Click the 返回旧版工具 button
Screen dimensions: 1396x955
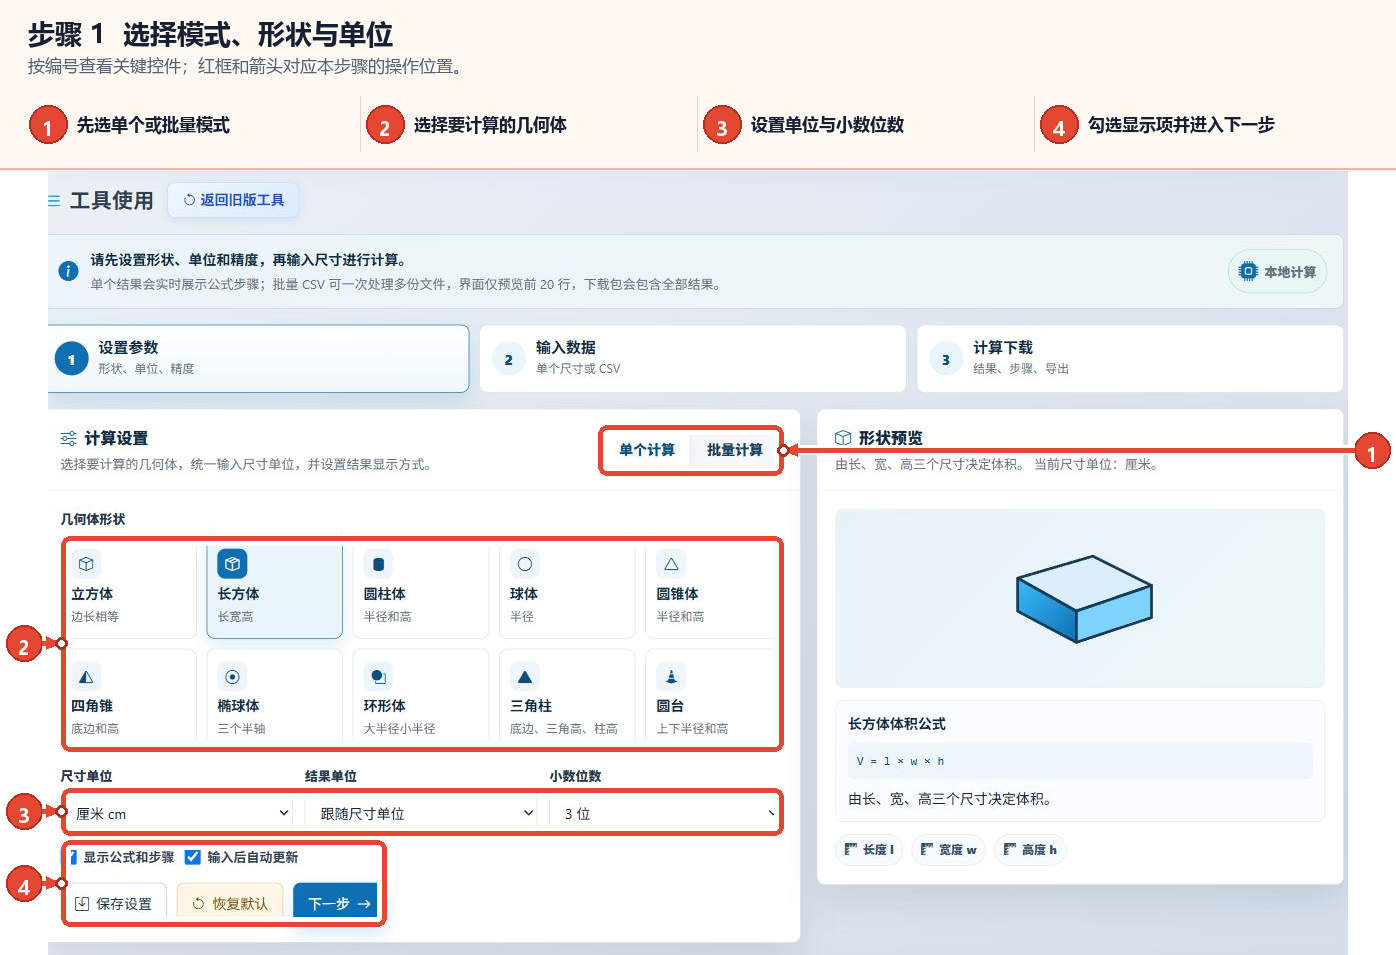click(x=233, y=200)
